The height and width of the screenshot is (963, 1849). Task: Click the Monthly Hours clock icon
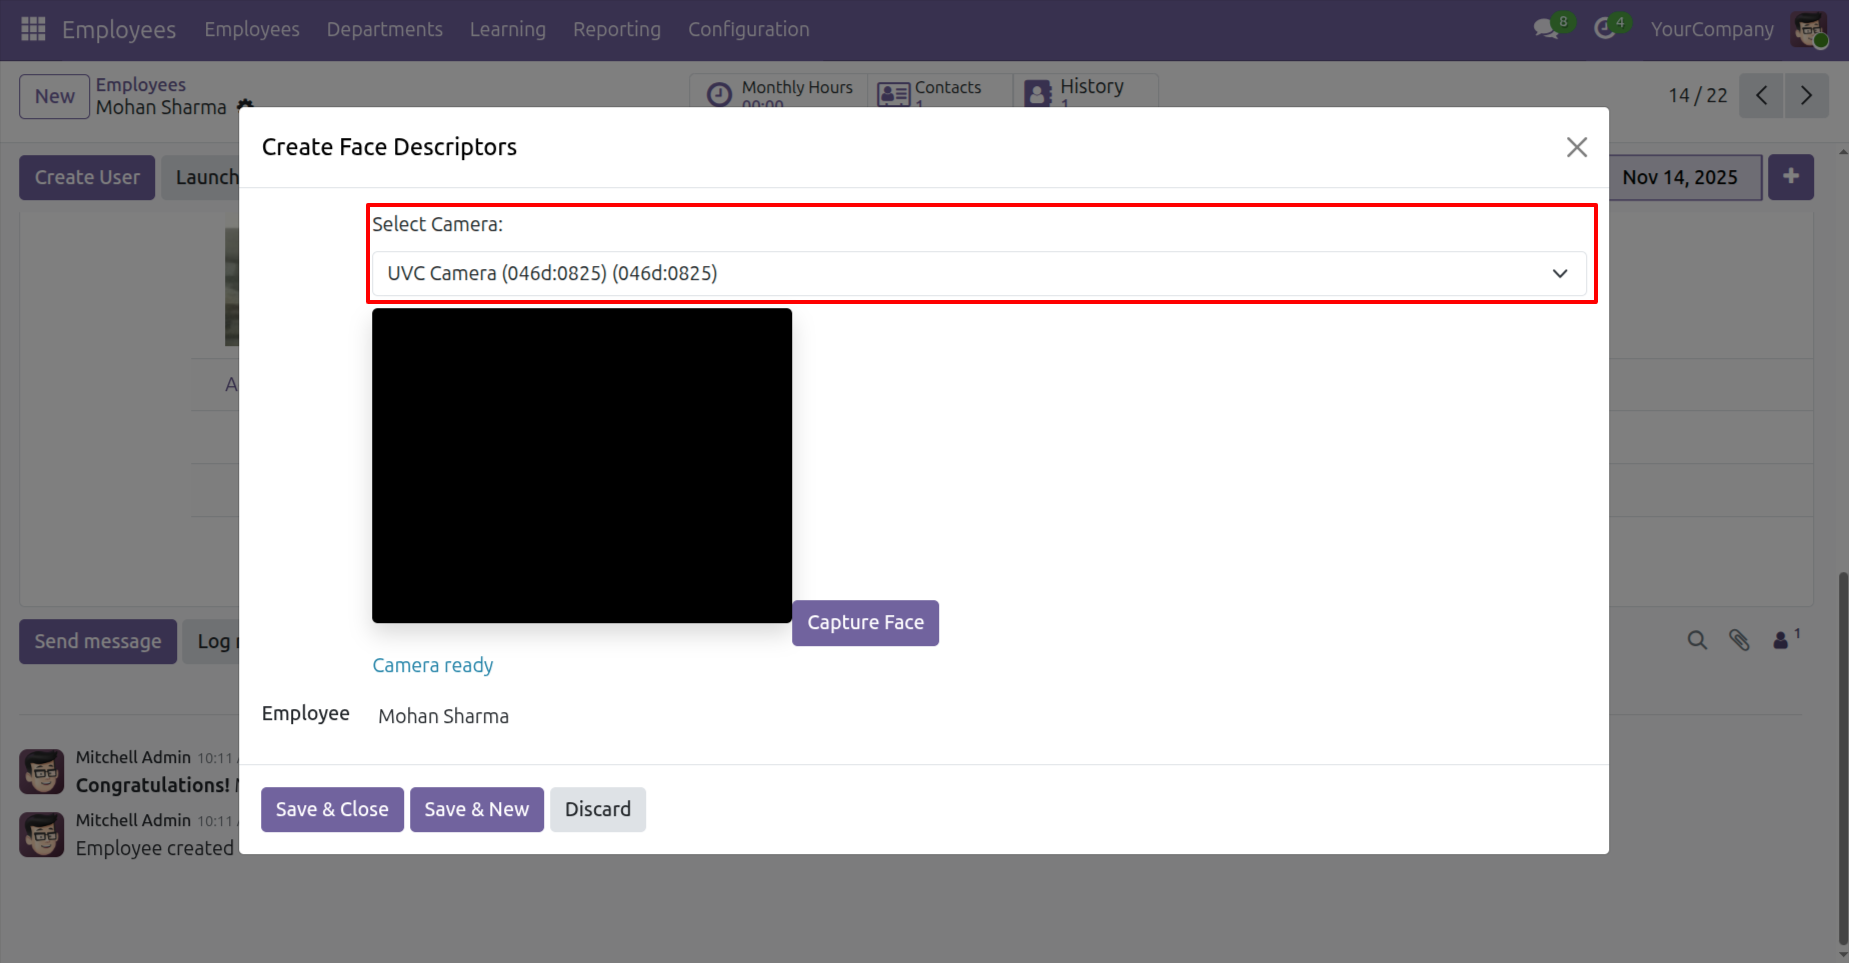click(x=719, y=94)
